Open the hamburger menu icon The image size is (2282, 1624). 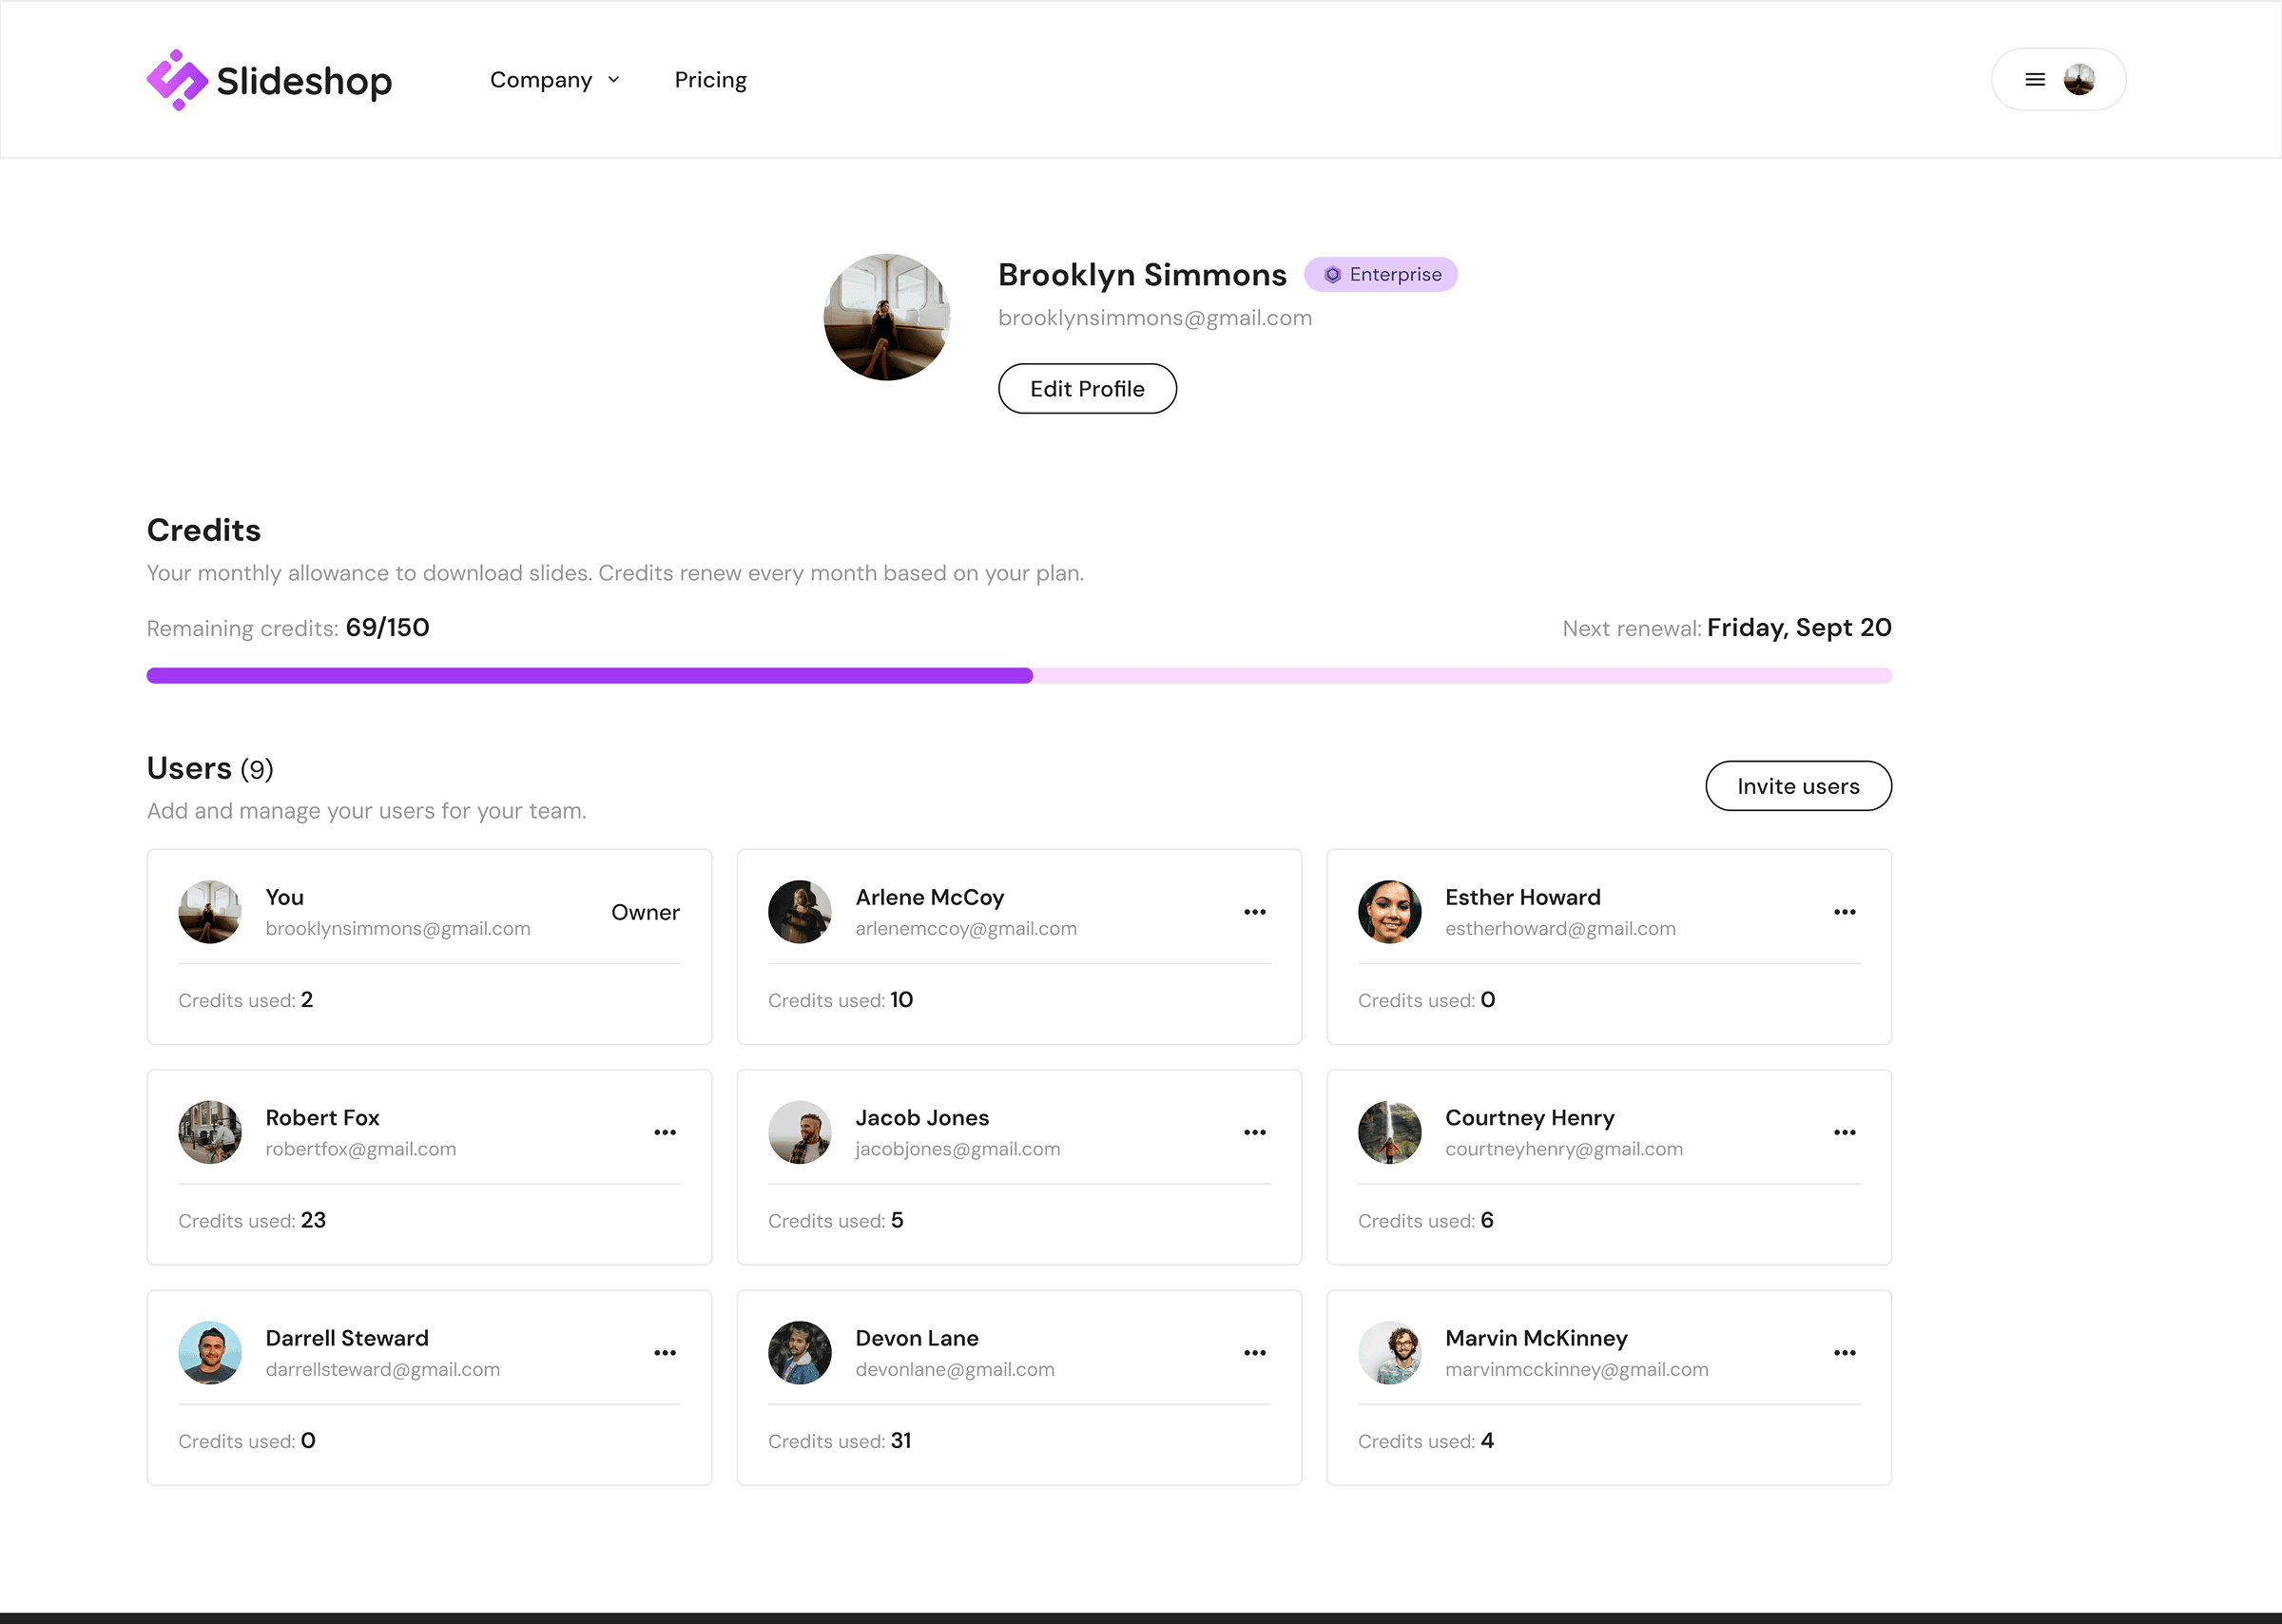point(2034,80)
